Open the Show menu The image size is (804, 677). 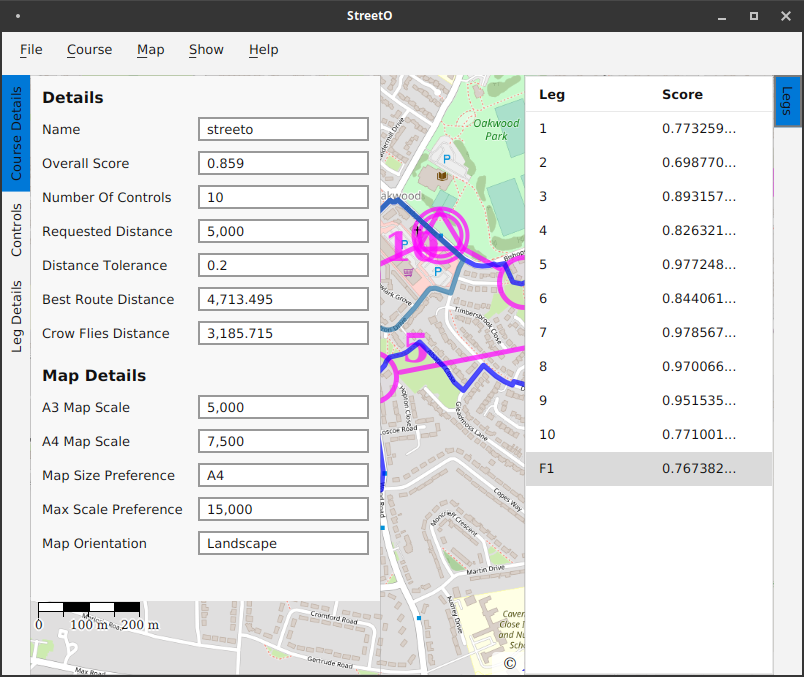click(x=206, y=50)
